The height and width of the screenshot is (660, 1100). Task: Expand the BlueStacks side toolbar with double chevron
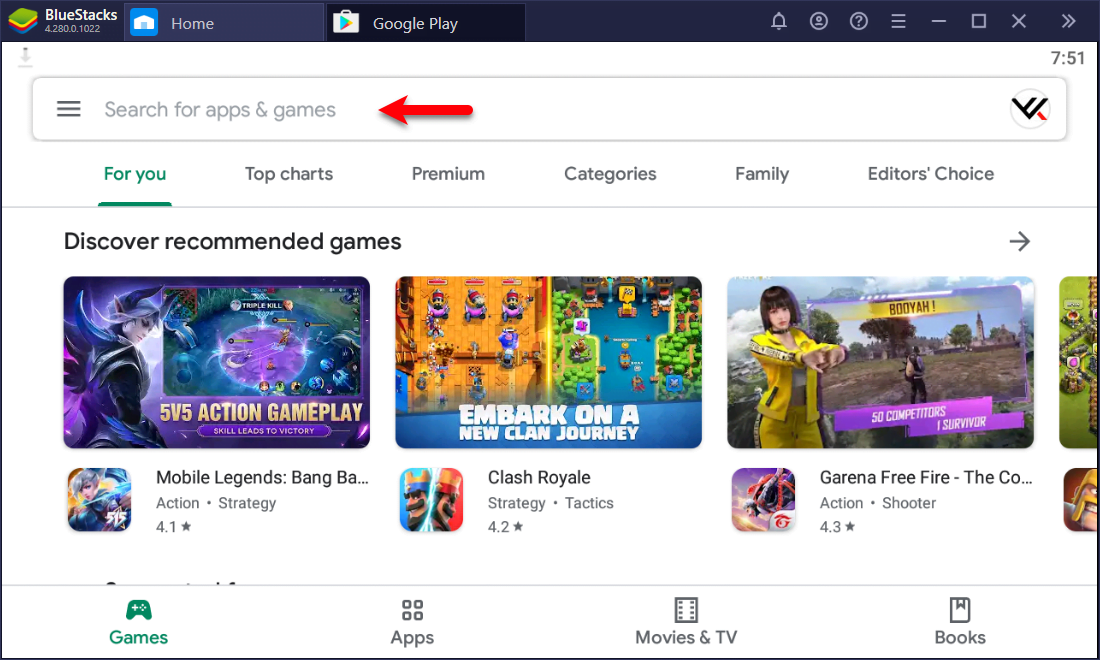[1068, 22]
